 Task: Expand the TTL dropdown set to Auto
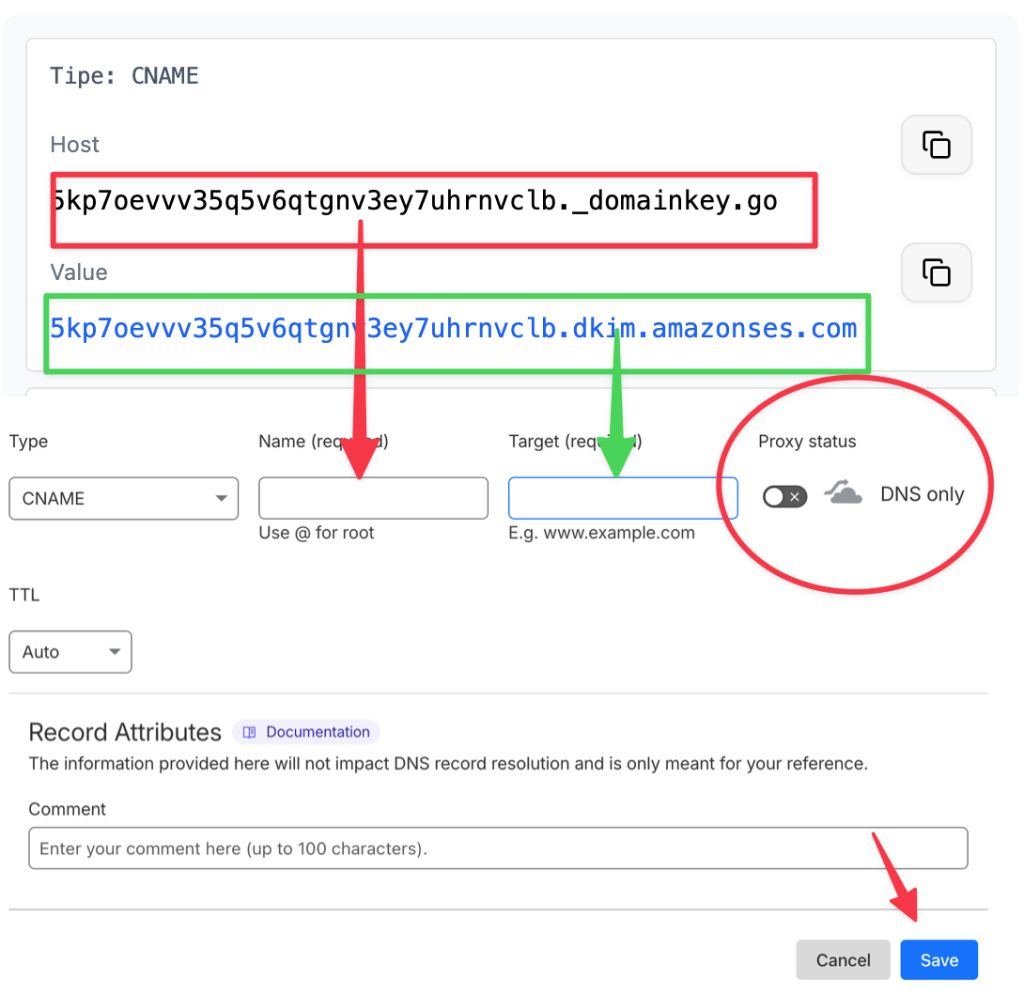(x=70, y=652)
